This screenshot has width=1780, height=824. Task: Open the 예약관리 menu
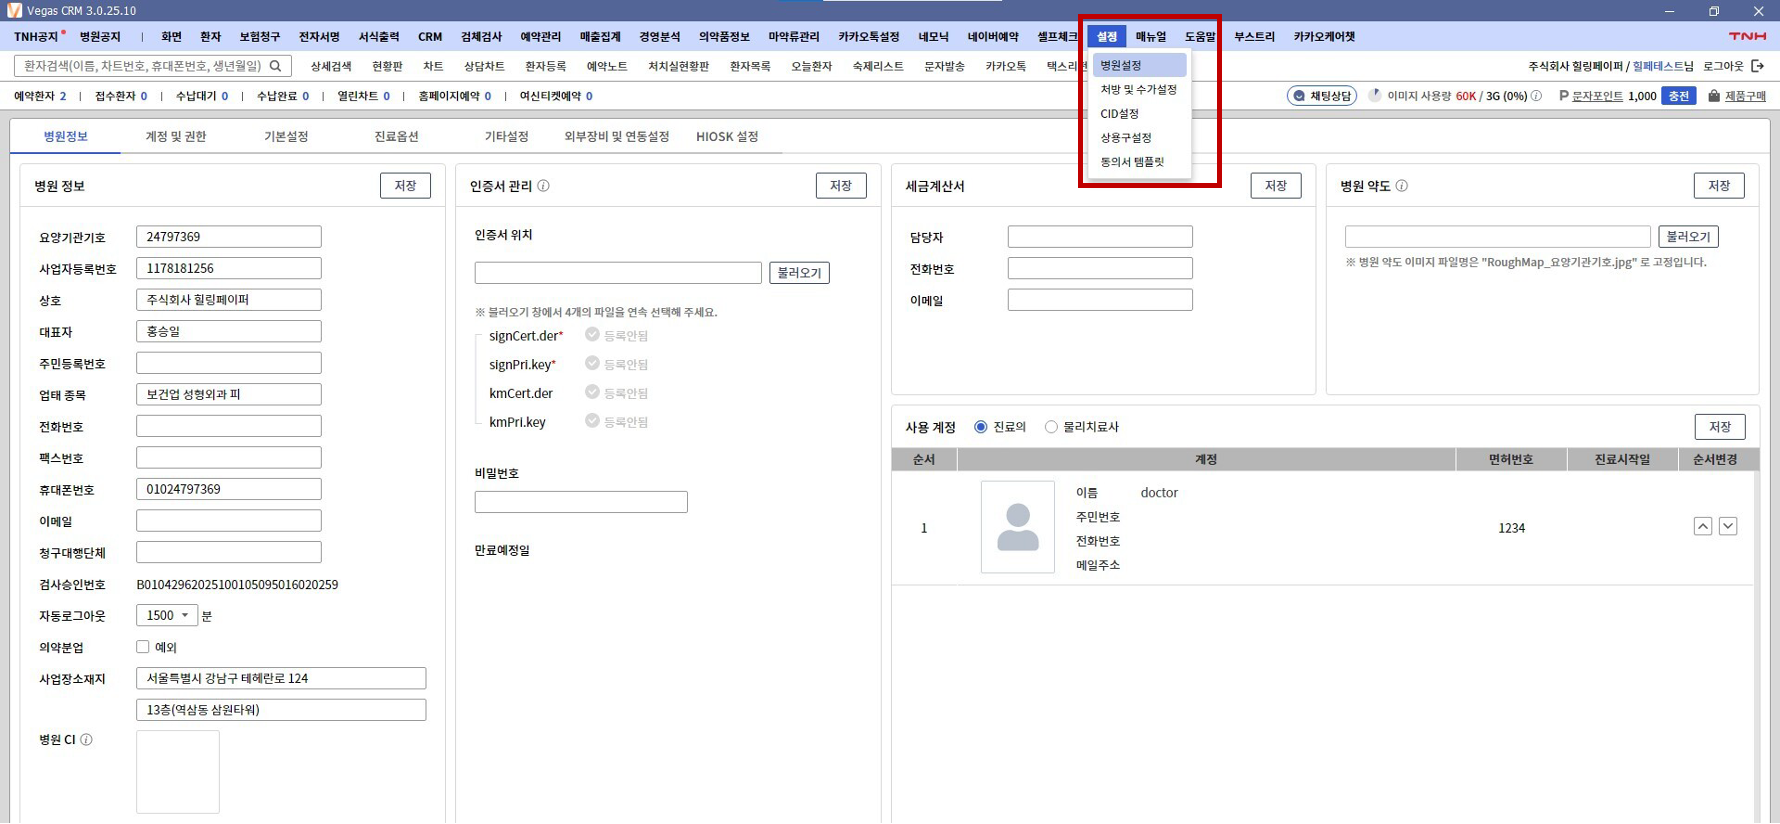click(x=541, y=36)
